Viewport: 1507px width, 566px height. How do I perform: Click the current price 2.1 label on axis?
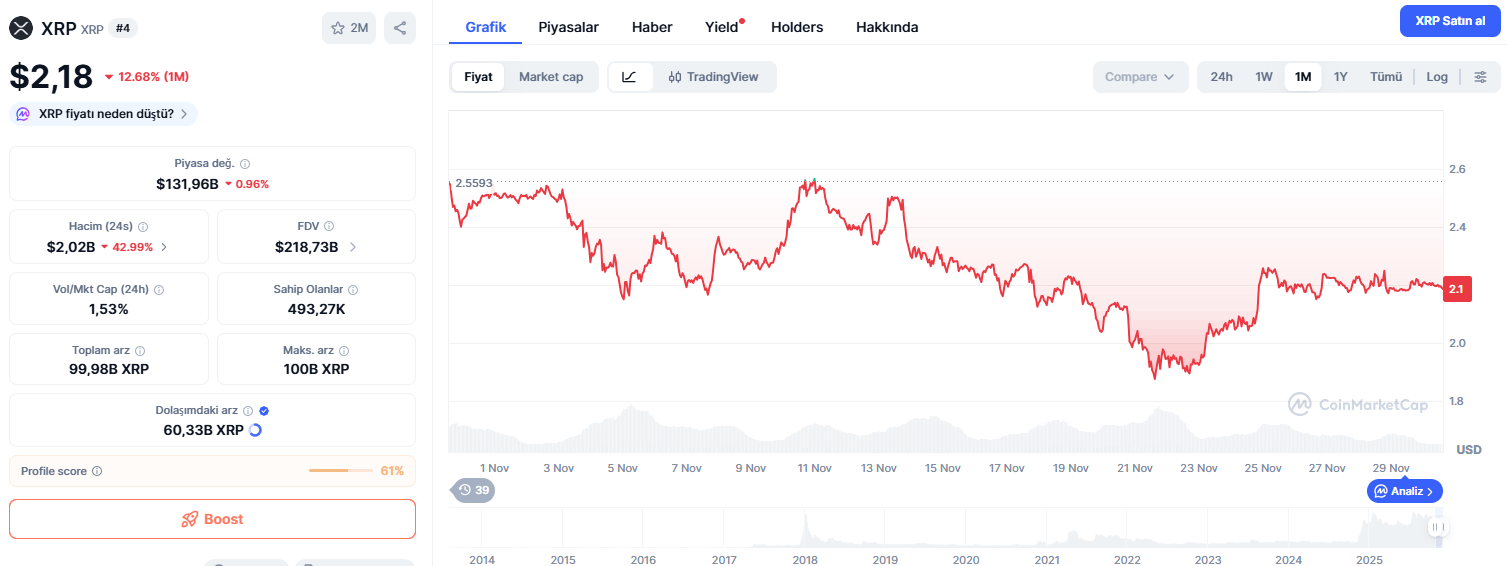point(1456,290)
